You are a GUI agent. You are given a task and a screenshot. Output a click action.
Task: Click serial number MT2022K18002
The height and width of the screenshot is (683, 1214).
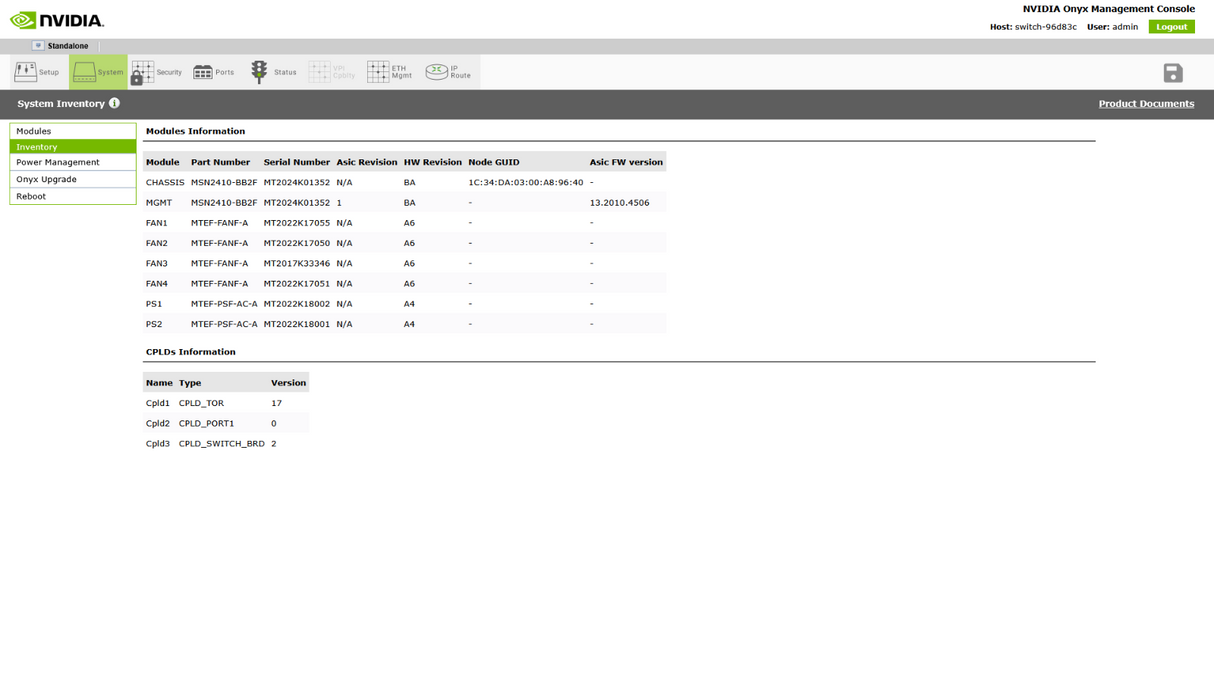297,304
